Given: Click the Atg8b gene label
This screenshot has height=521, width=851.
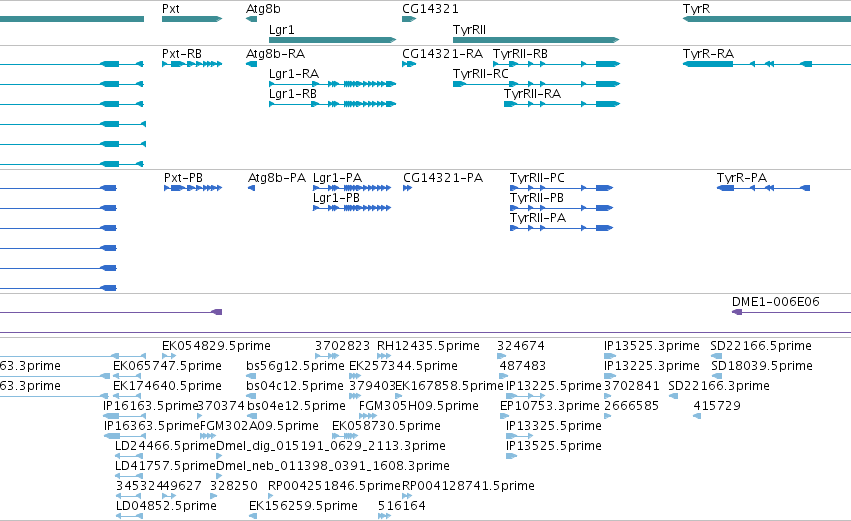Looking at the screenshot, I should click(263, 9).
